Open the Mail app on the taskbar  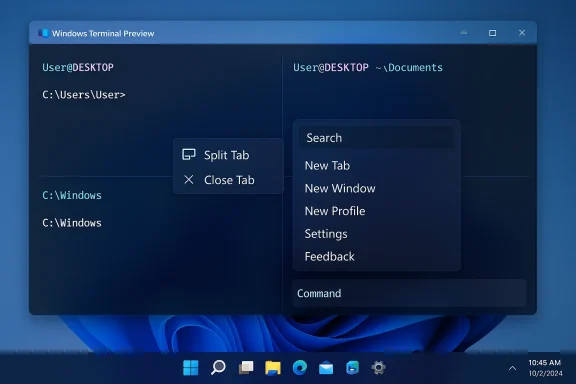[x=326, y=368]
